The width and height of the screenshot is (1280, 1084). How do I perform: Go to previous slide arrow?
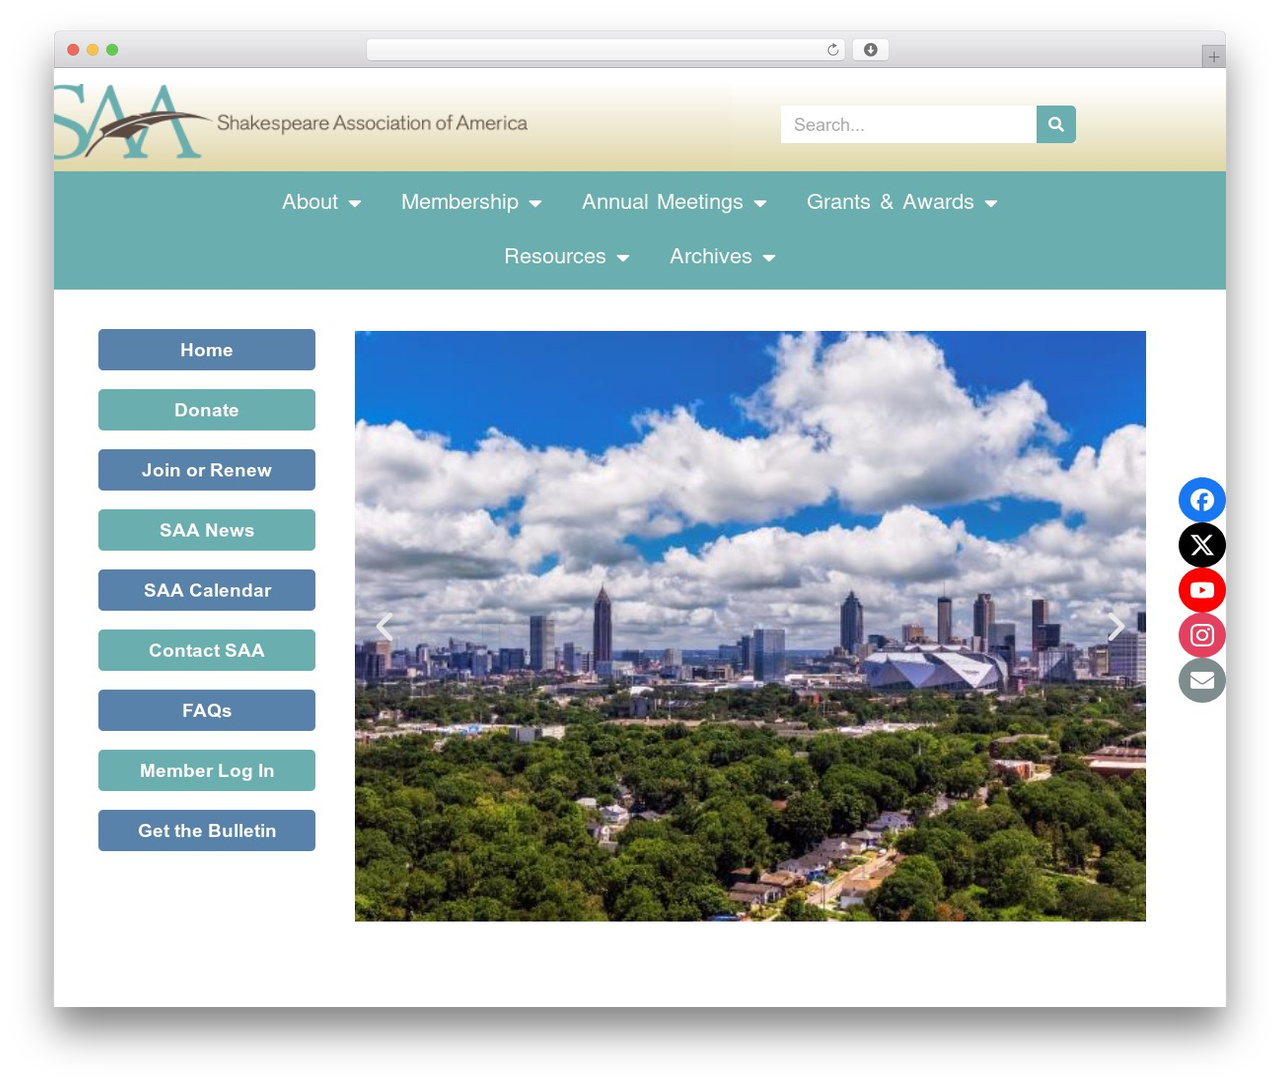(384, 627)
